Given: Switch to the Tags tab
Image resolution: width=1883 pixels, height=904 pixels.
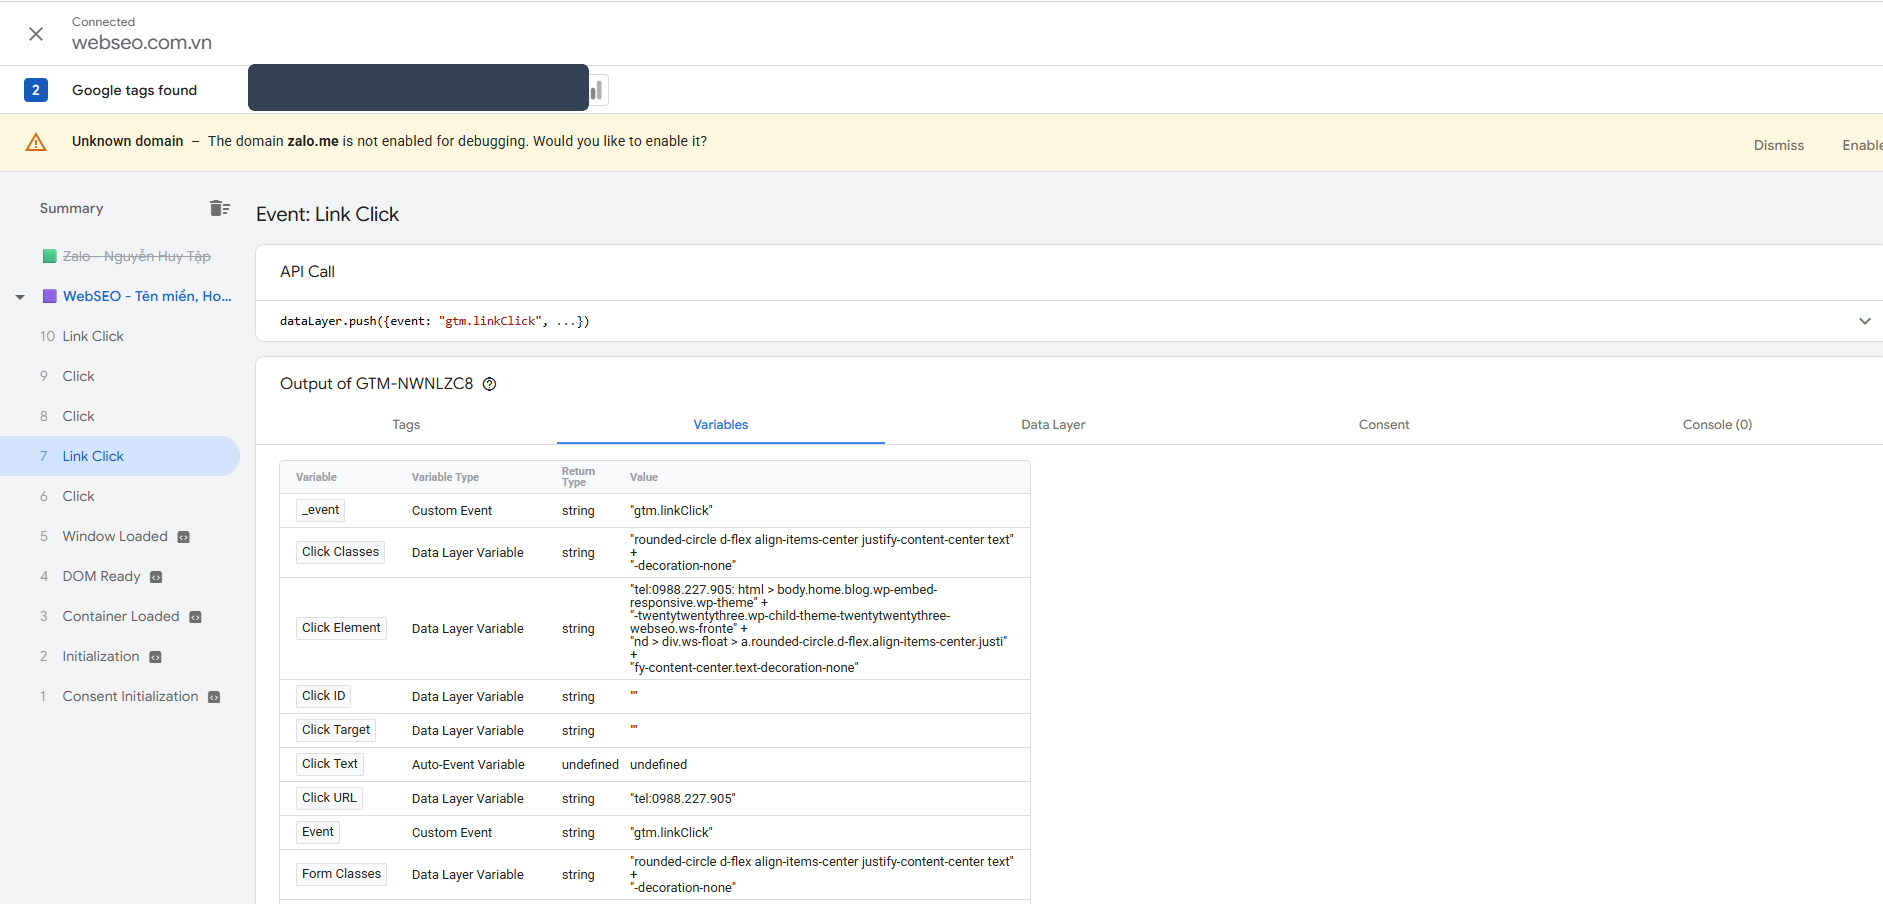Looking at the screenshot, I should click(406, 425).
